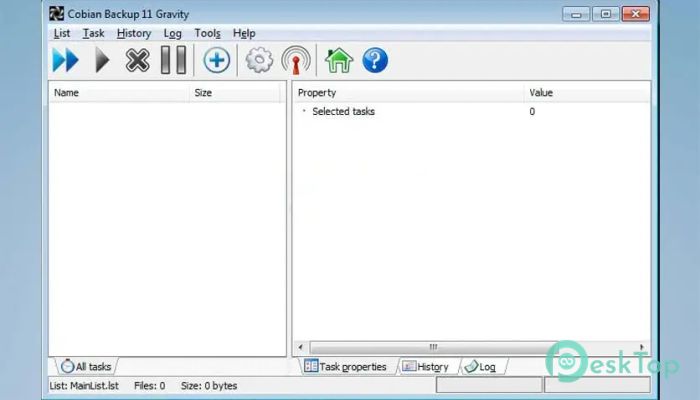Image resolution: width=700 pixels, height=400 pixels.
Task: Close the Cobian Backup window
Action: tap(636, 14)
